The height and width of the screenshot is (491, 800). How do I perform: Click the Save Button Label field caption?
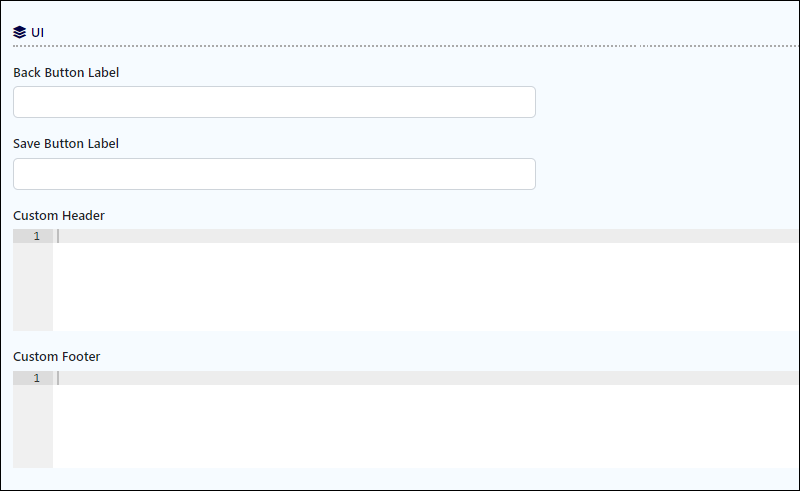click(66, 143)
